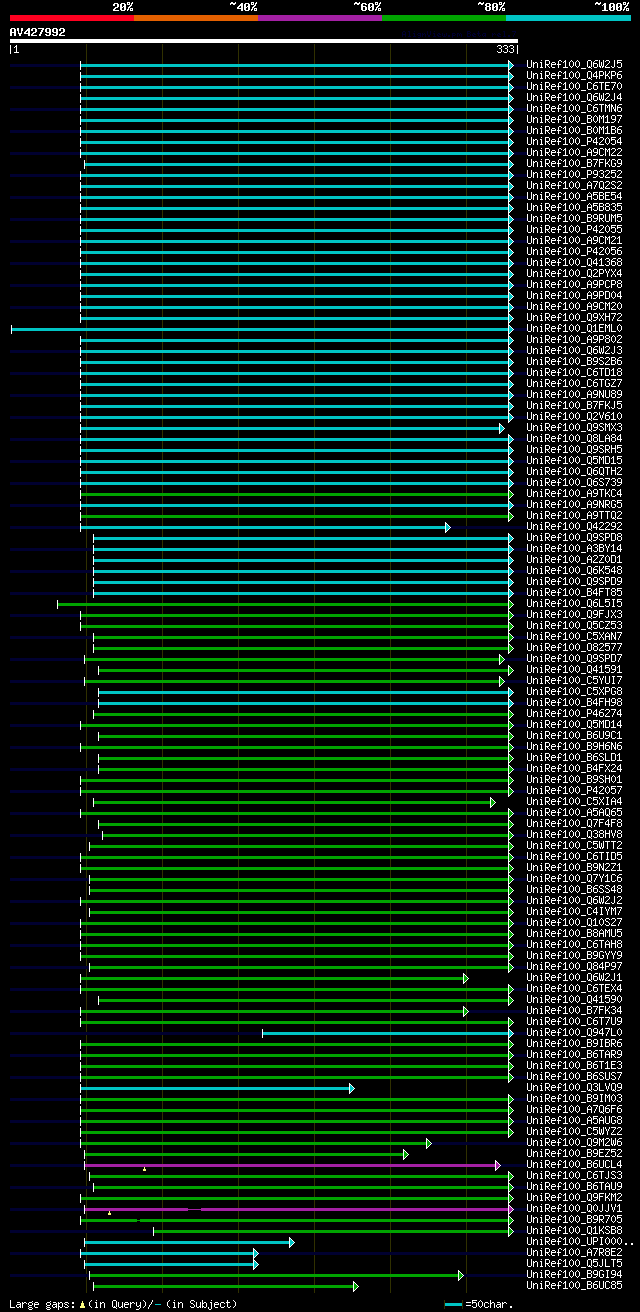This screenshot has height=1312, width=640.
Task: Open hit UniRef100_Q9SPD7
Action: pyautogui.click(x=574, y=658)
